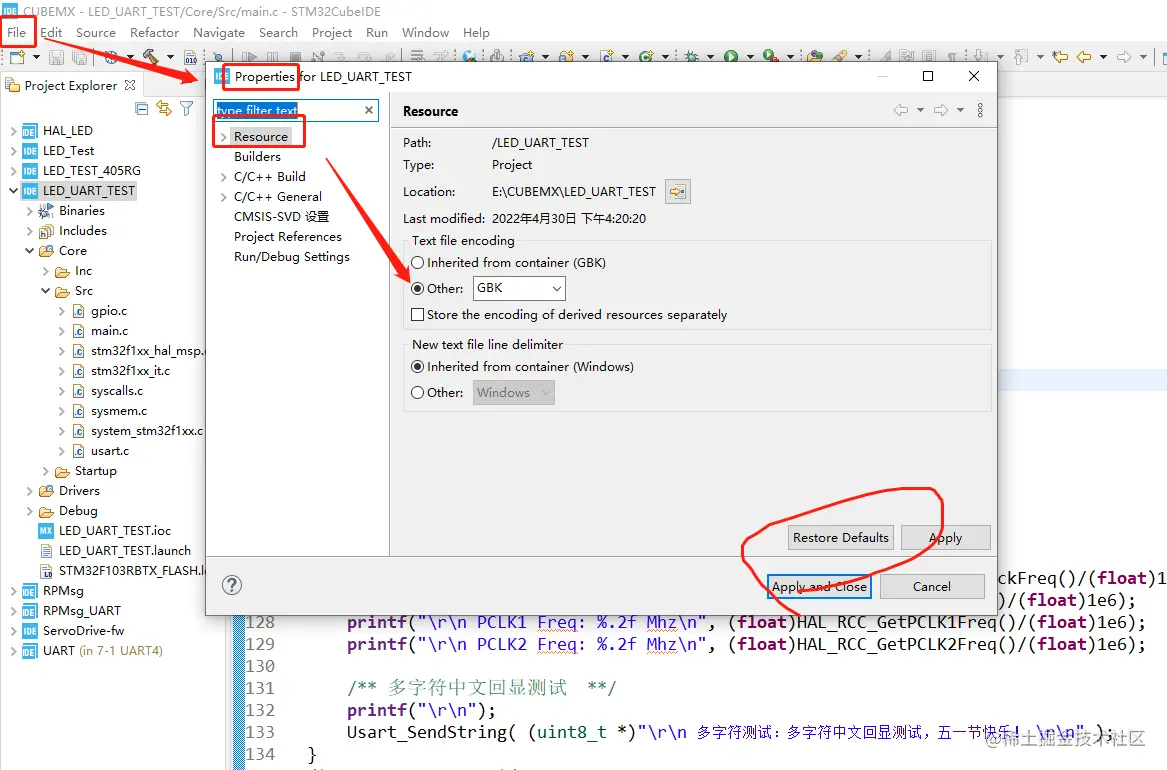Open the GBK encoding dropdown
The height and width of the screenshot is (770, 1167).
(519, 288)
